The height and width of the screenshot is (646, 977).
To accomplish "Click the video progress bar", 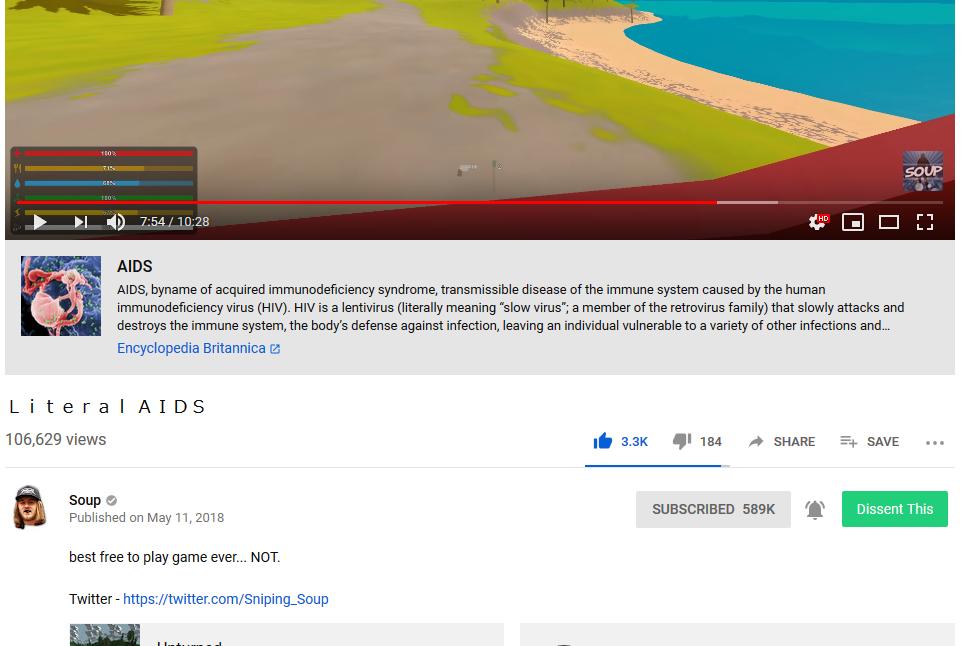I will 480,202.
